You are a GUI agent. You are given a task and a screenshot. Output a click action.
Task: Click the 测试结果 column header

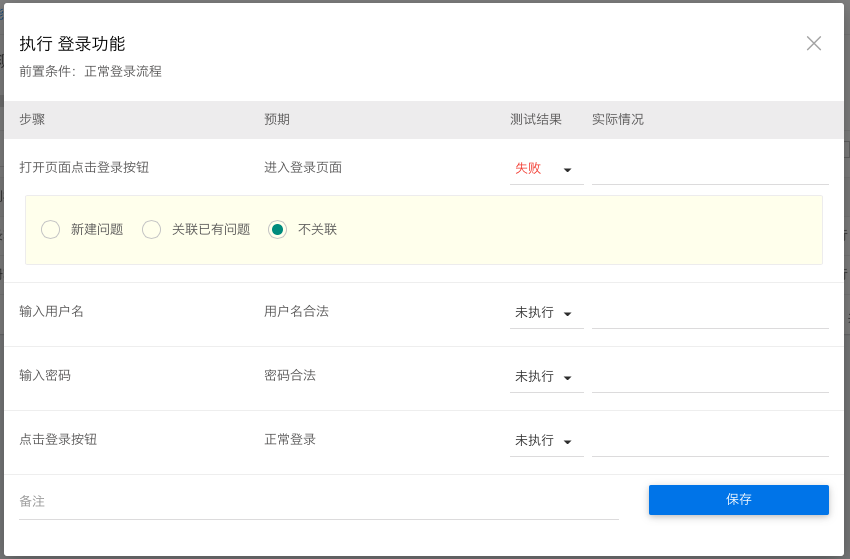[536, 120]
